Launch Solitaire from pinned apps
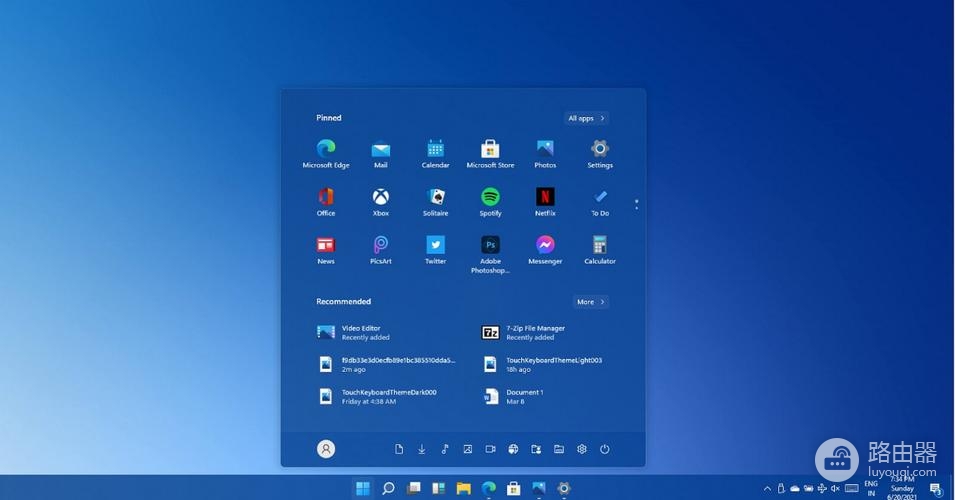The height and width of the screenshot is (500, 955). tap(435, 197)
